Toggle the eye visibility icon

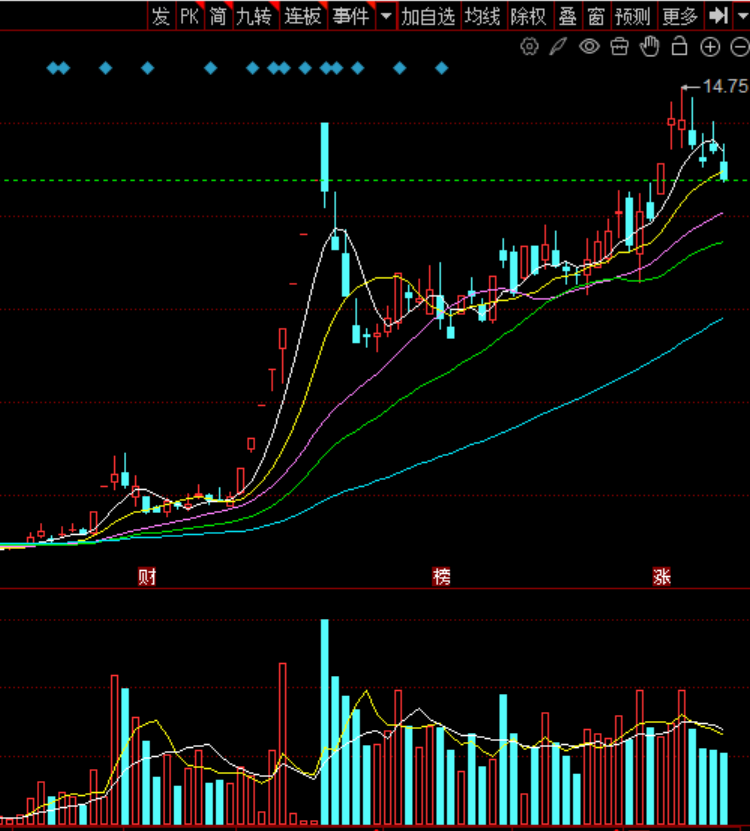589,46
